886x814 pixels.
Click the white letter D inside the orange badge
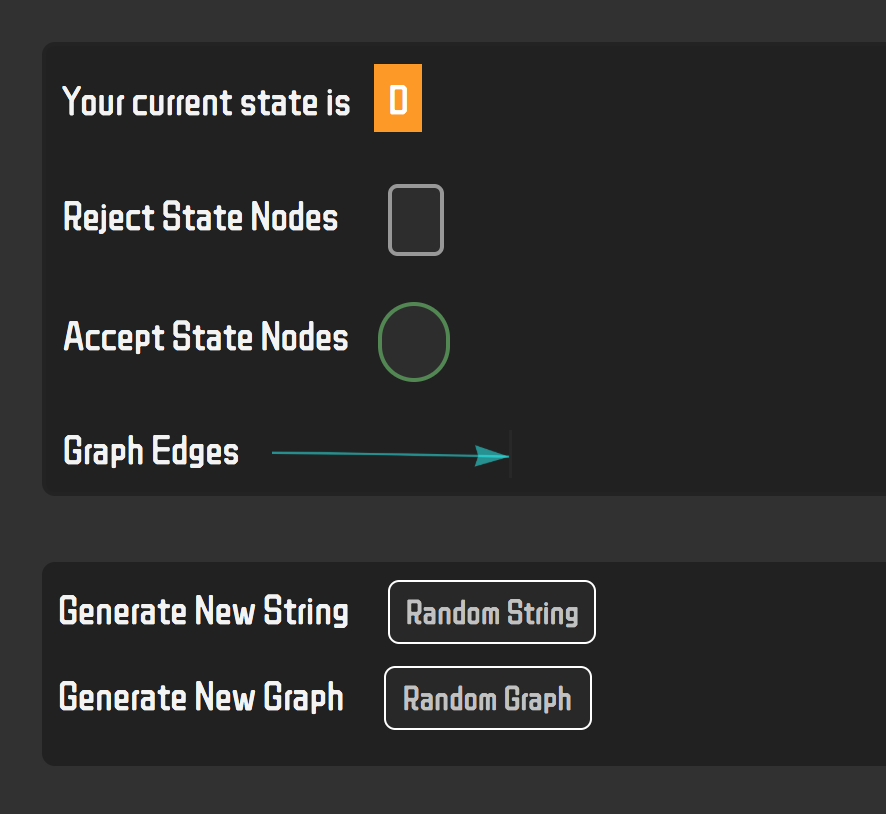398,101
